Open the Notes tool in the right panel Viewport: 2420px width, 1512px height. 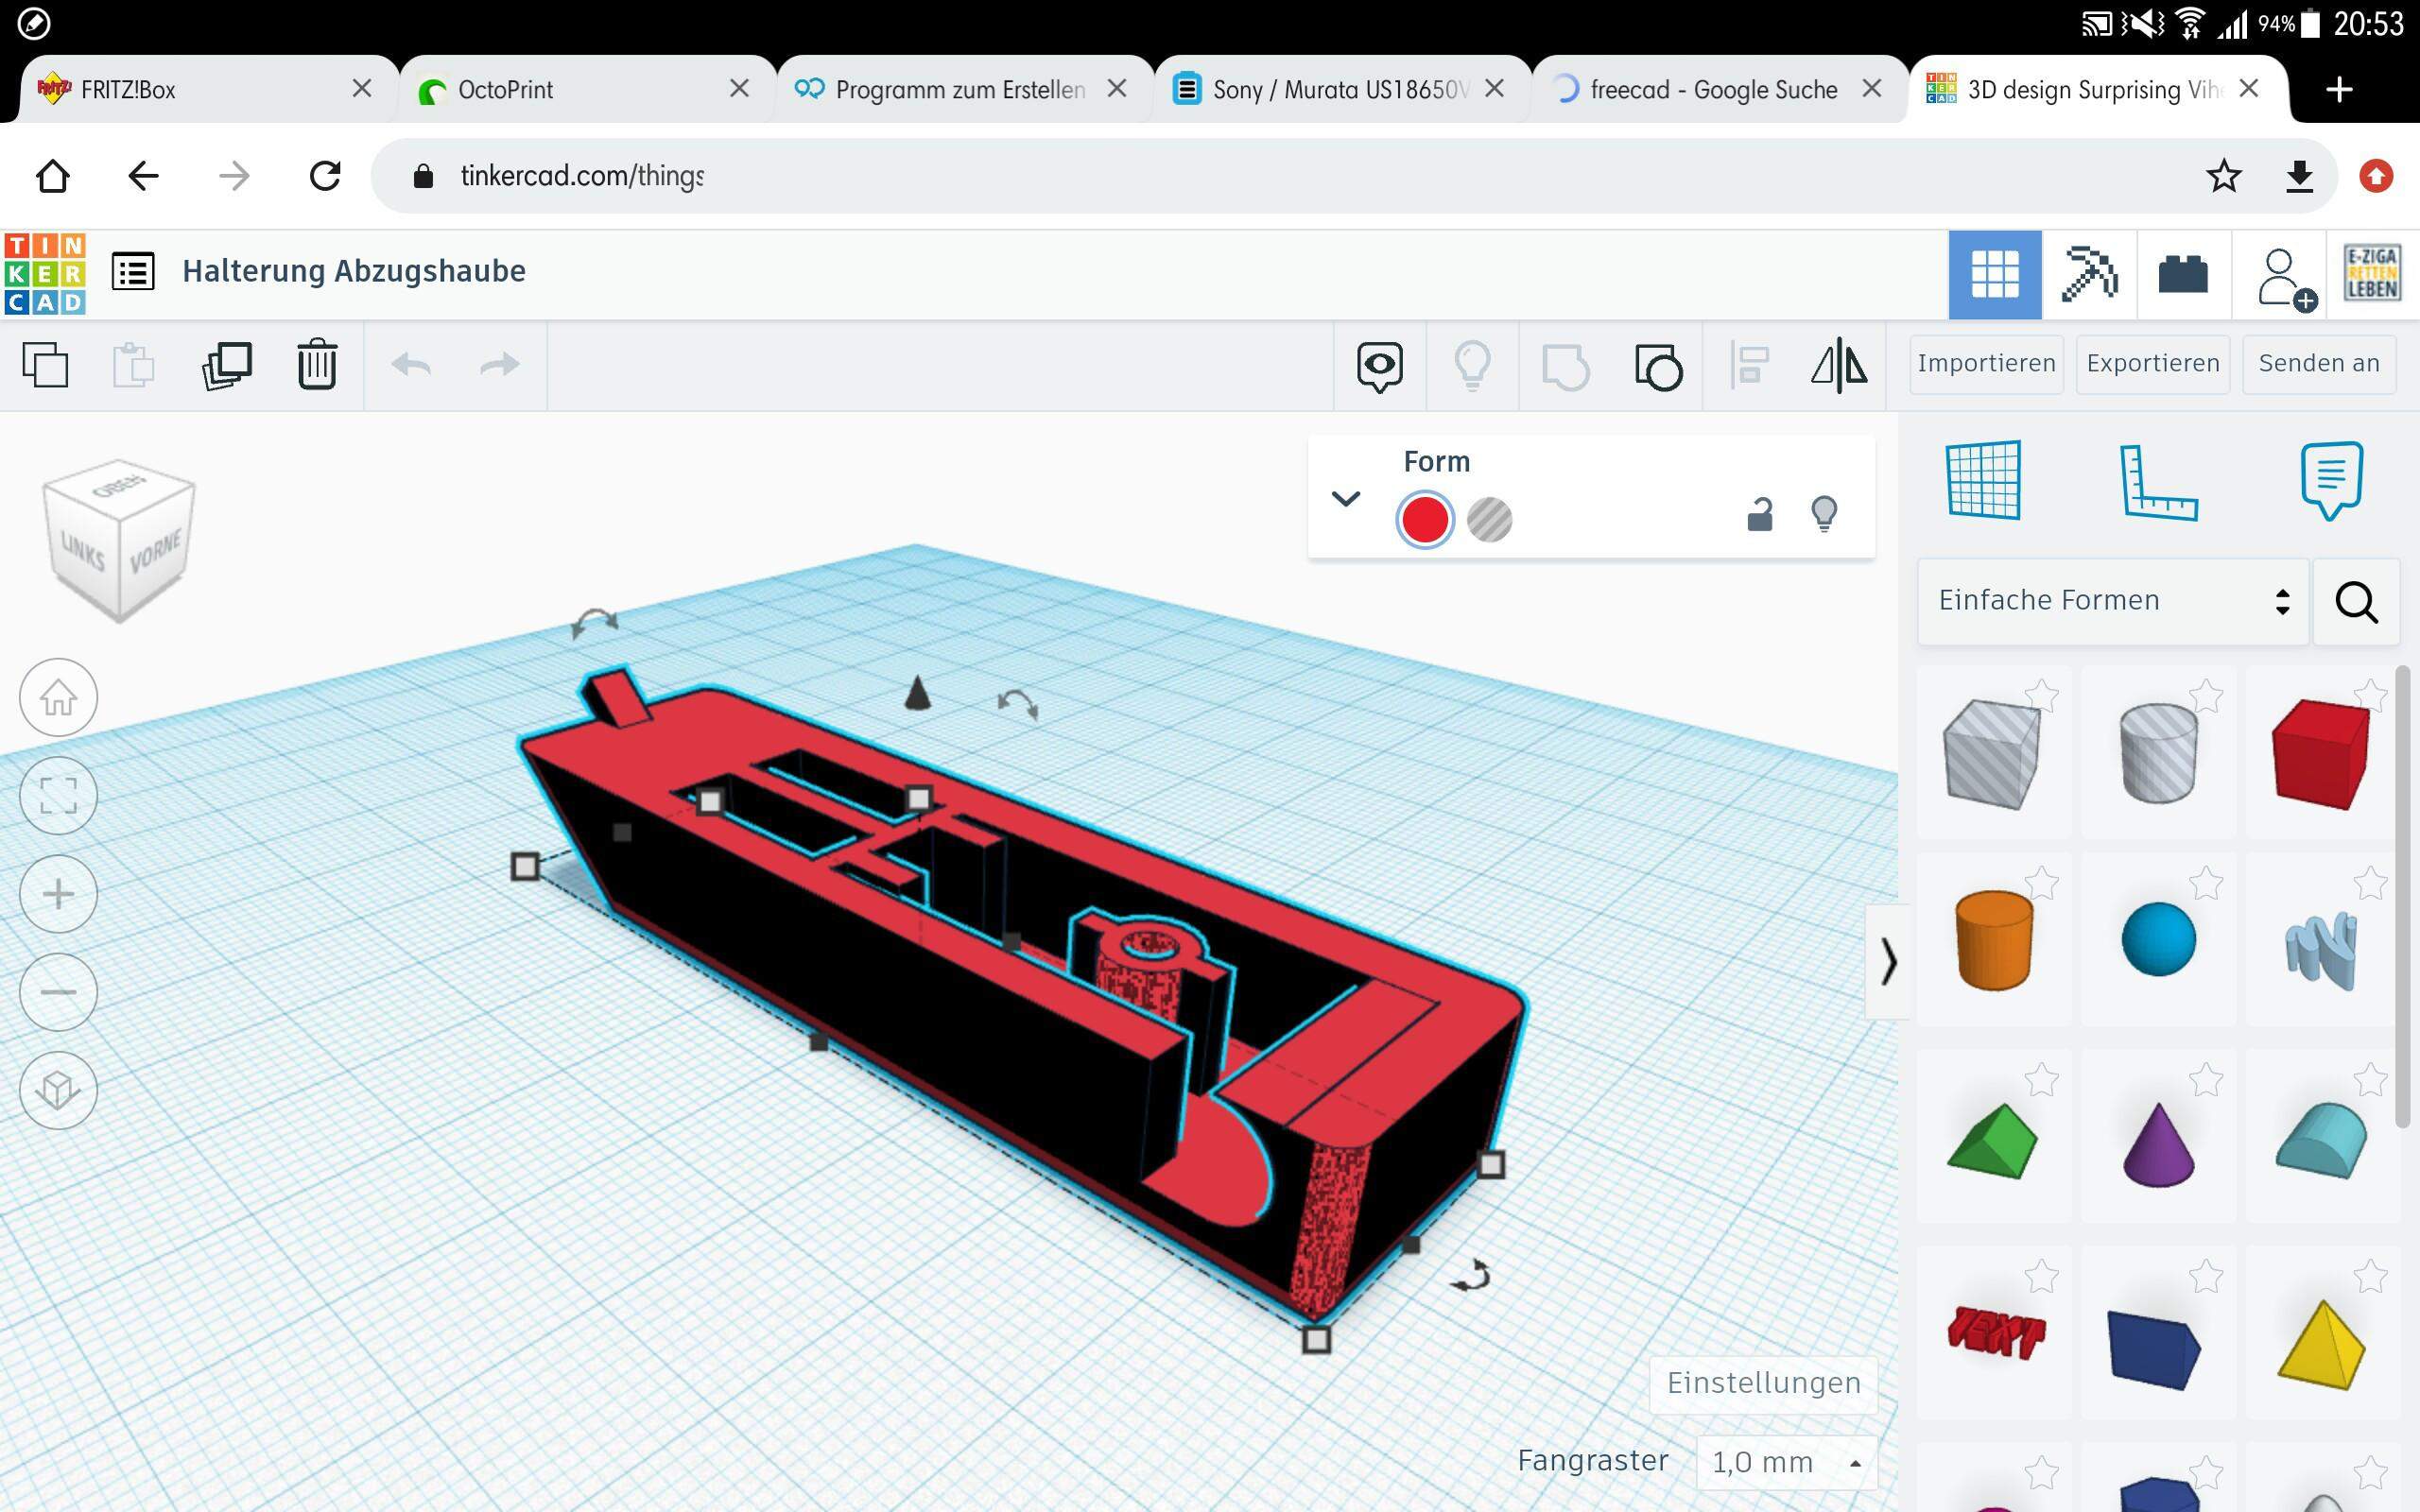[2330, 480]
